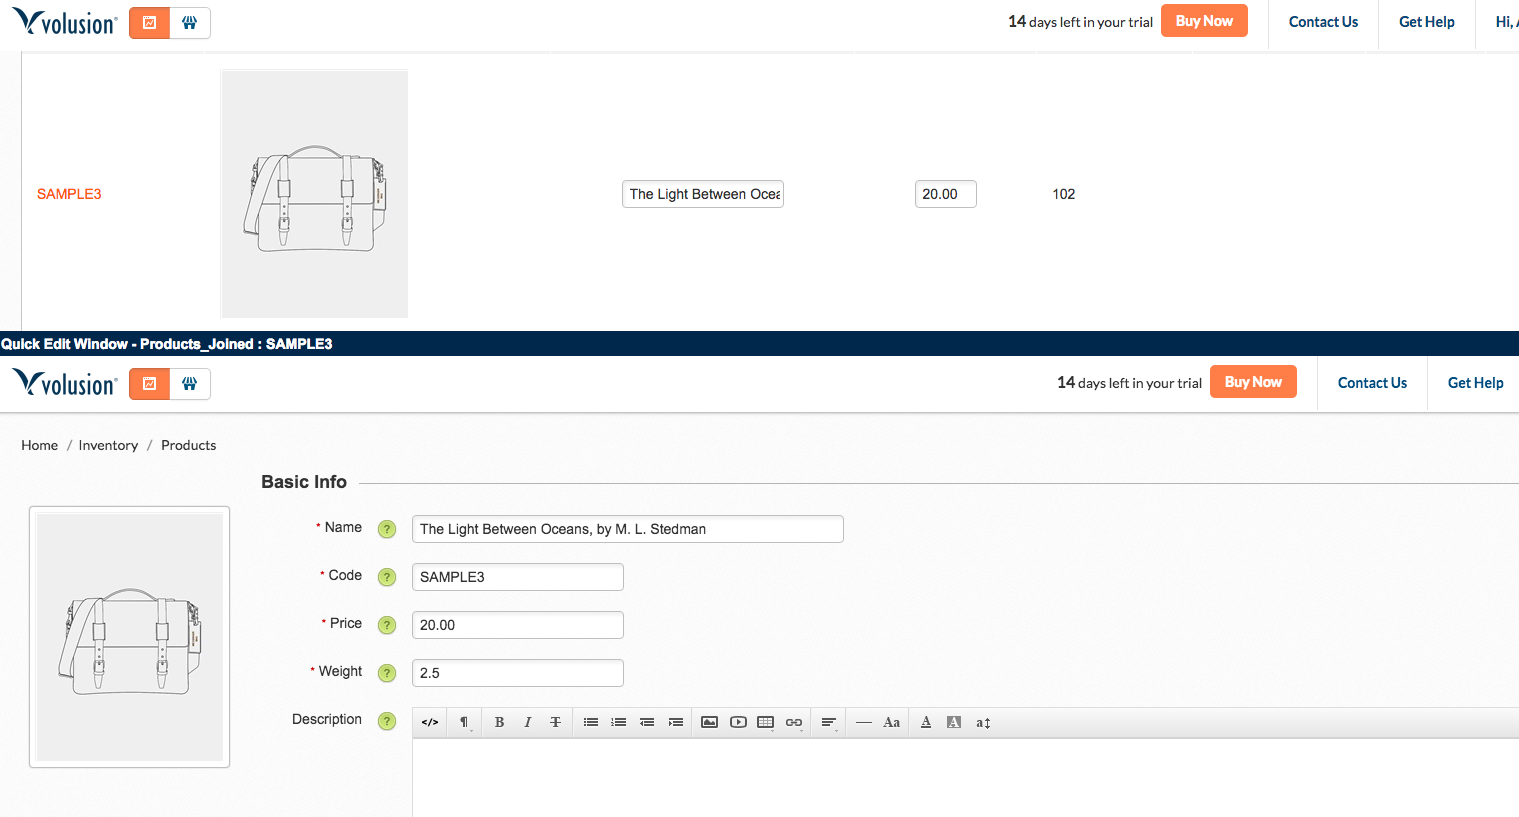Open the insert link dropdown
The height and width of the screenshot is (817, 1519).
click(x=794, y=722)
